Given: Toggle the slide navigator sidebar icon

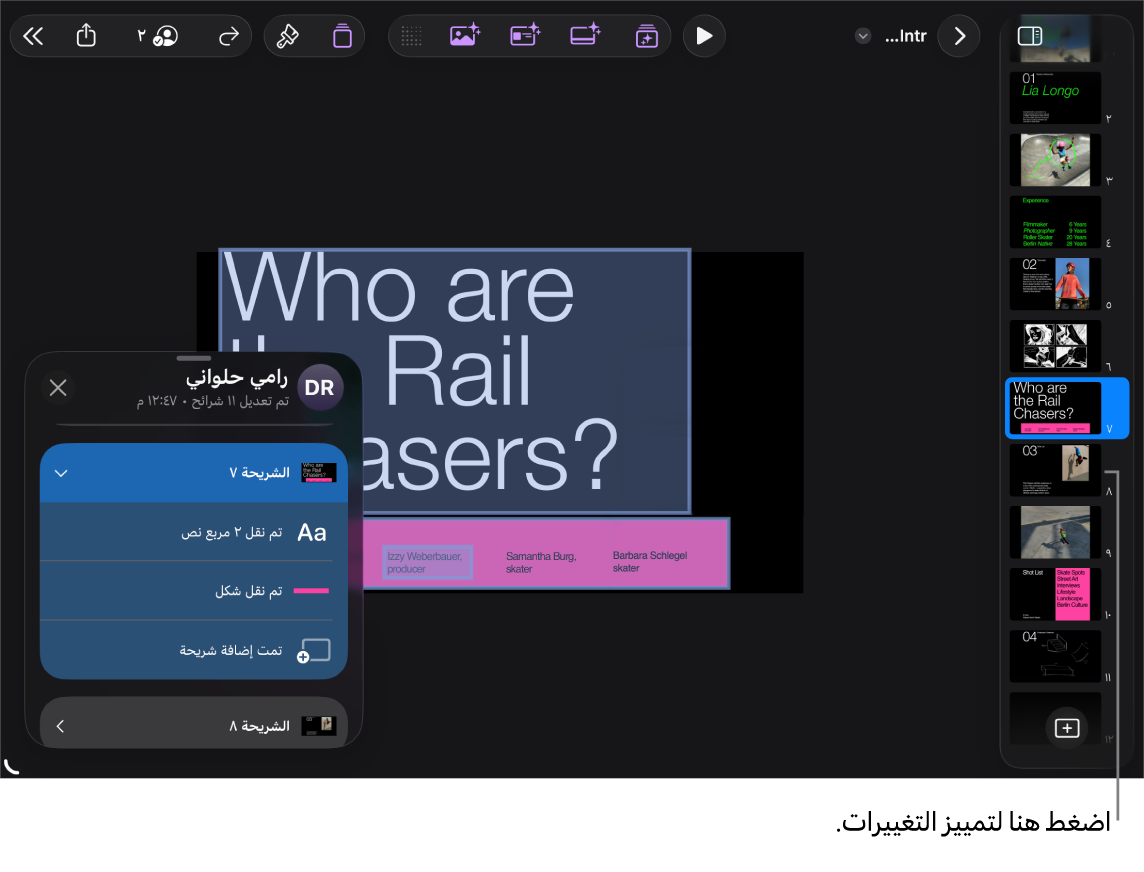Looking at the screenshot, I should (x=1029, y=36).
